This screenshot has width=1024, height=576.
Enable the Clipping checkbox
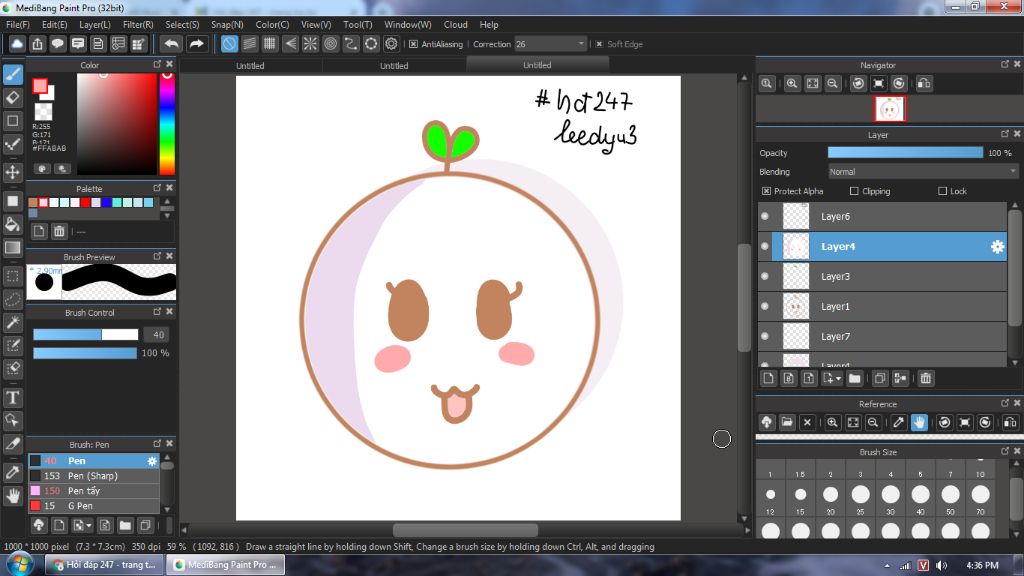pos(854,191)
